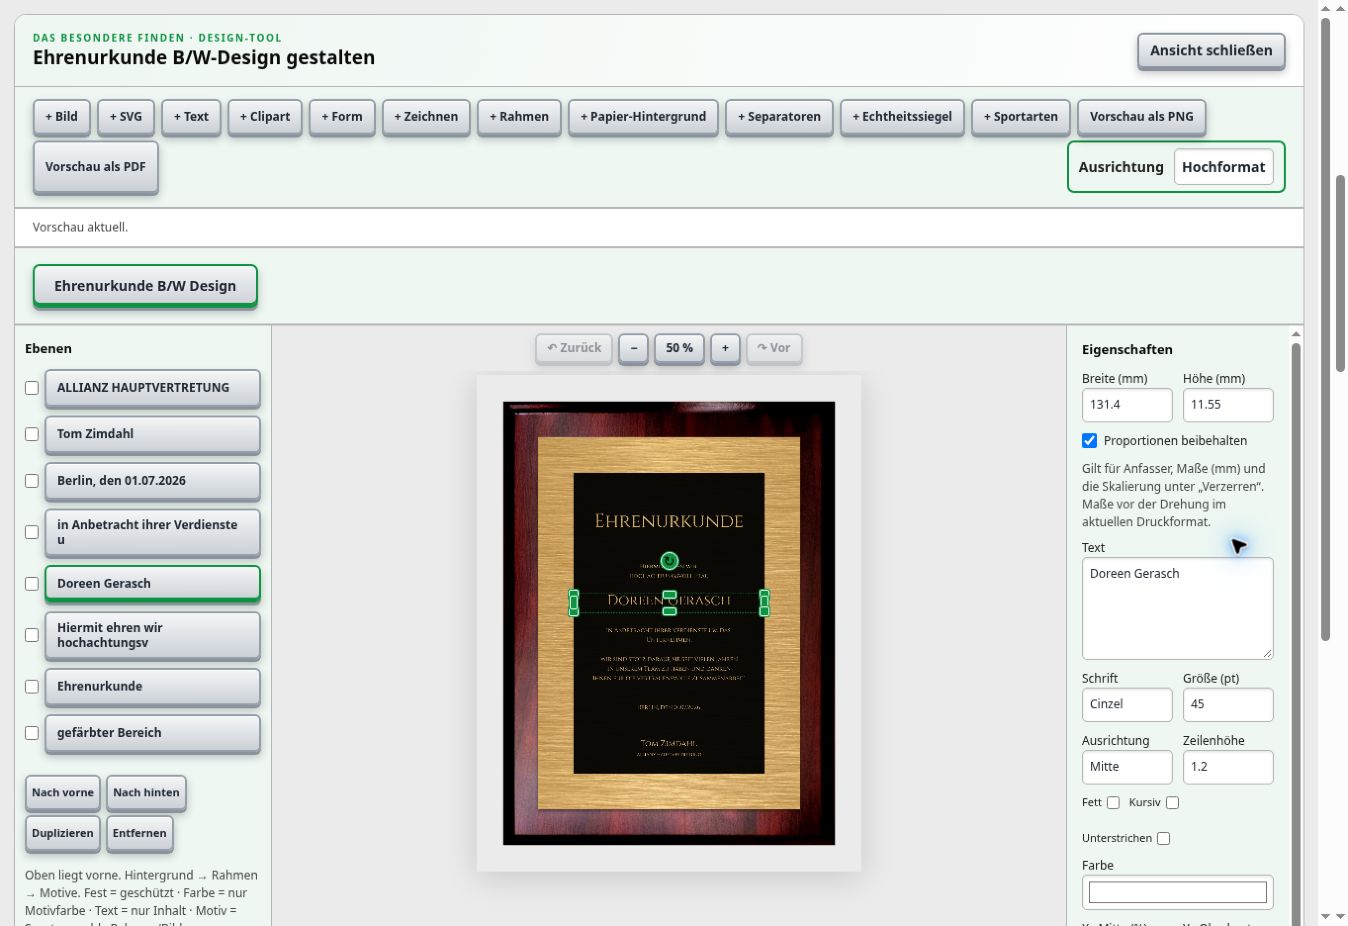Add a frame via + Rahmen
1348x926 pixels.
519,117
